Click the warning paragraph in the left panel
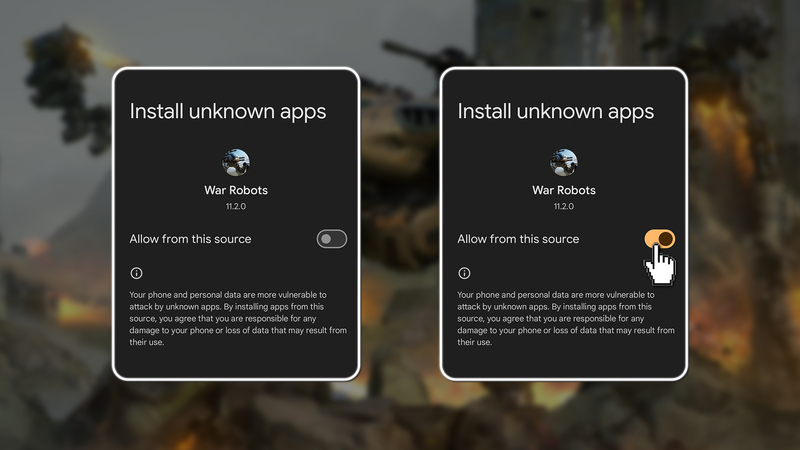The height and width of the screenshot is (450, 800). point(238,318)
